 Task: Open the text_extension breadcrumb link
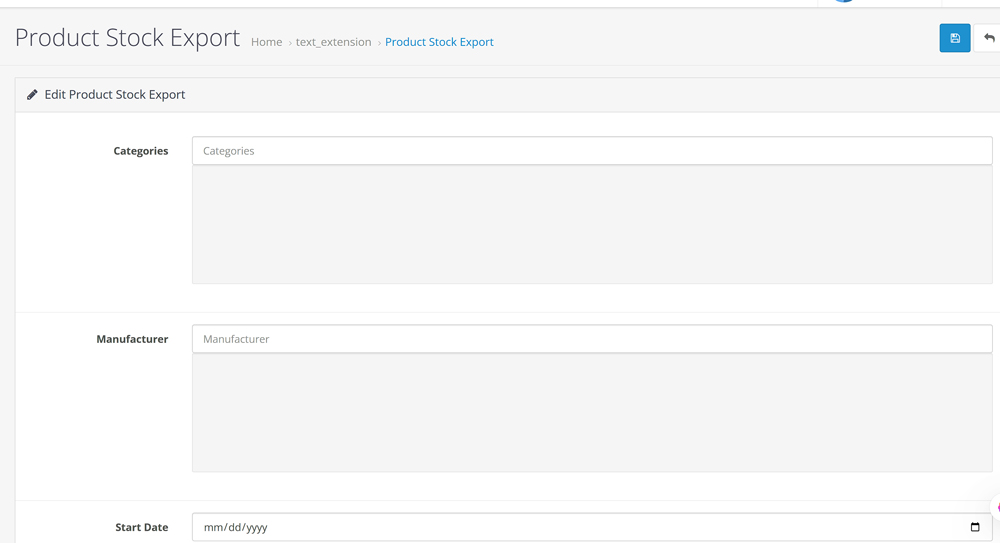point(333,42)
